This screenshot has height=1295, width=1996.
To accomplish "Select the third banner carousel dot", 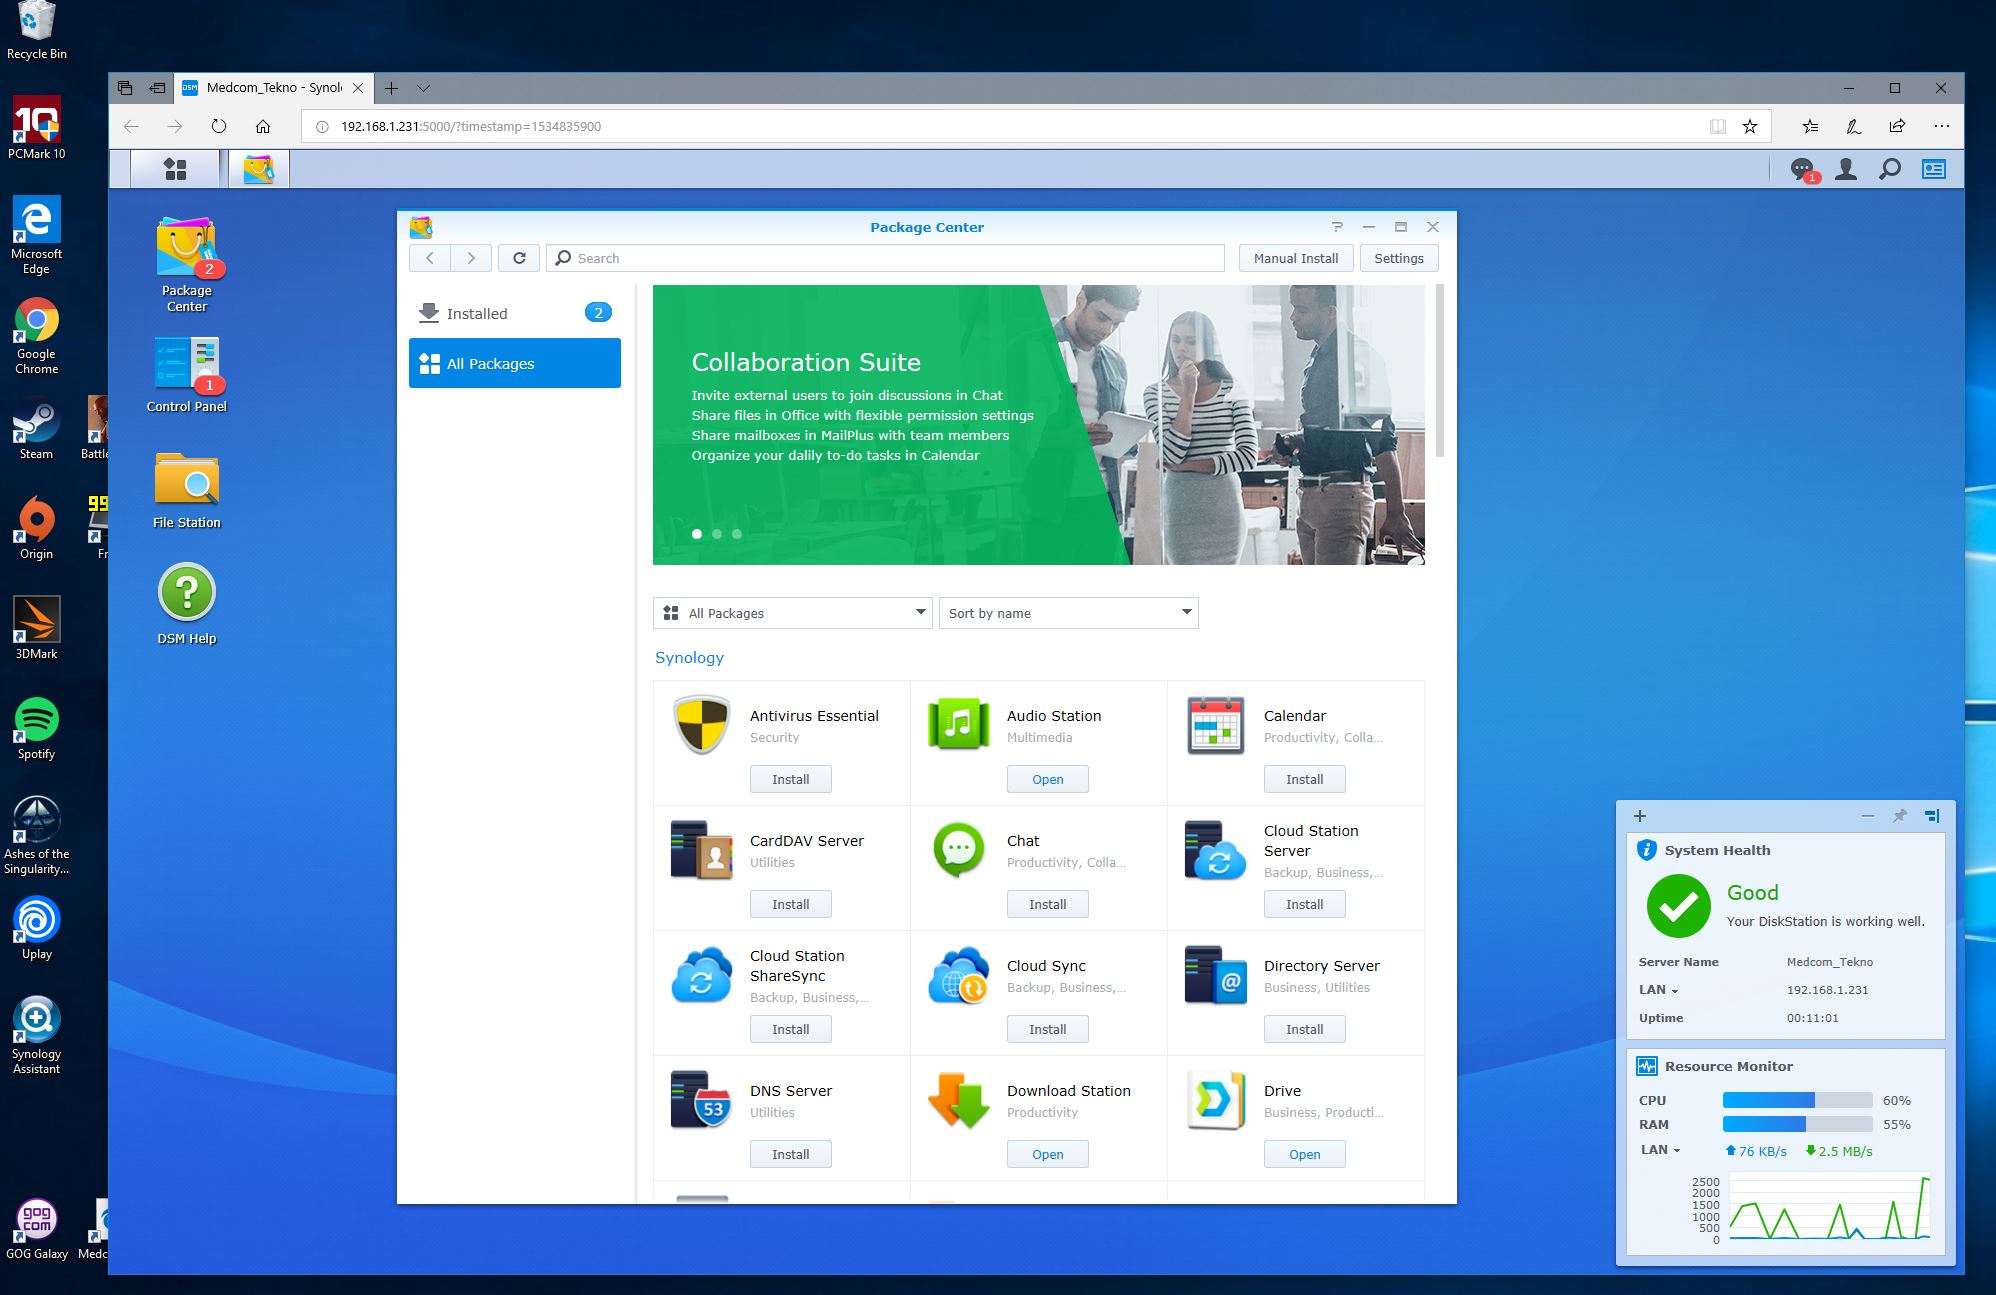I will (x=737, y=534).
